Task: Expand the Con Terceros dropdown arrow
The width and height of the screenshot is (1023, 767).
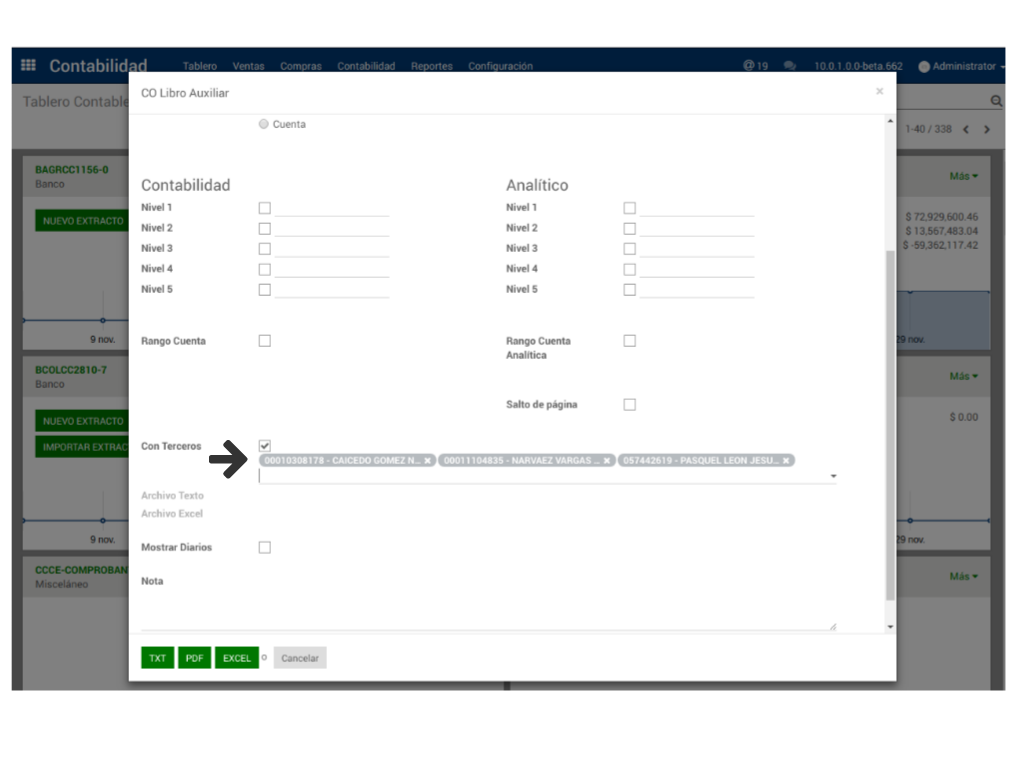Action: 834,477
